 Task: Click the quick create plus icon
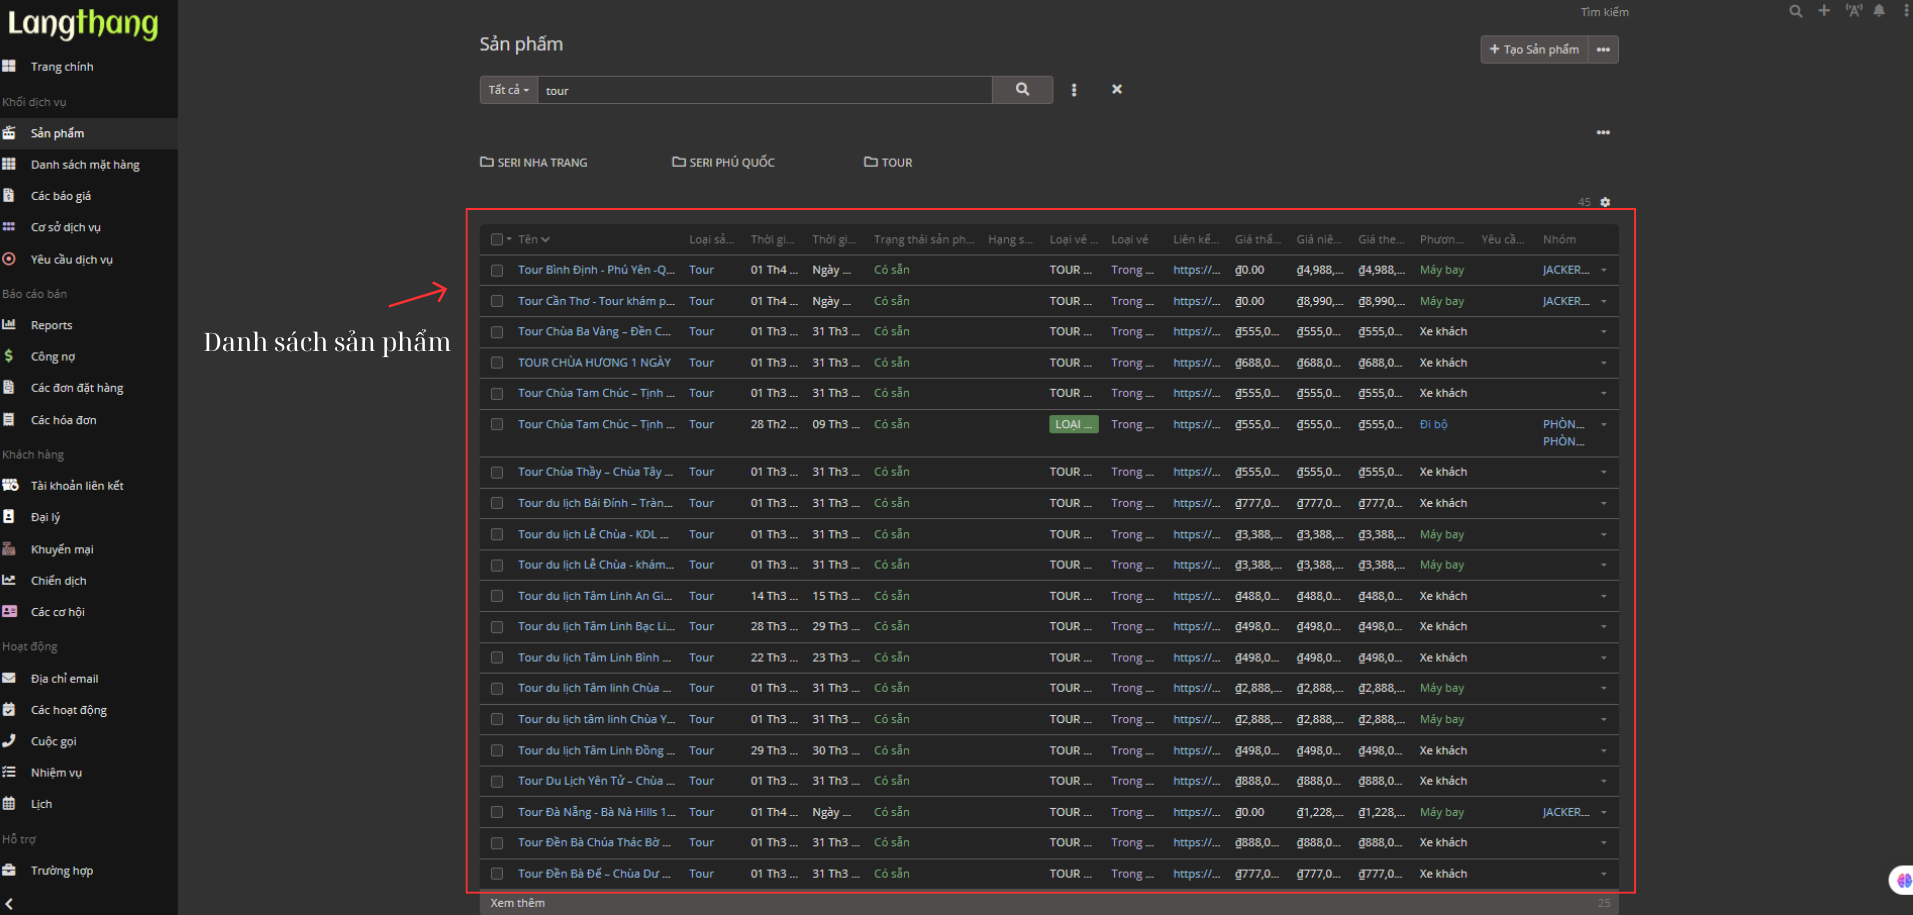pos(1824,11)
